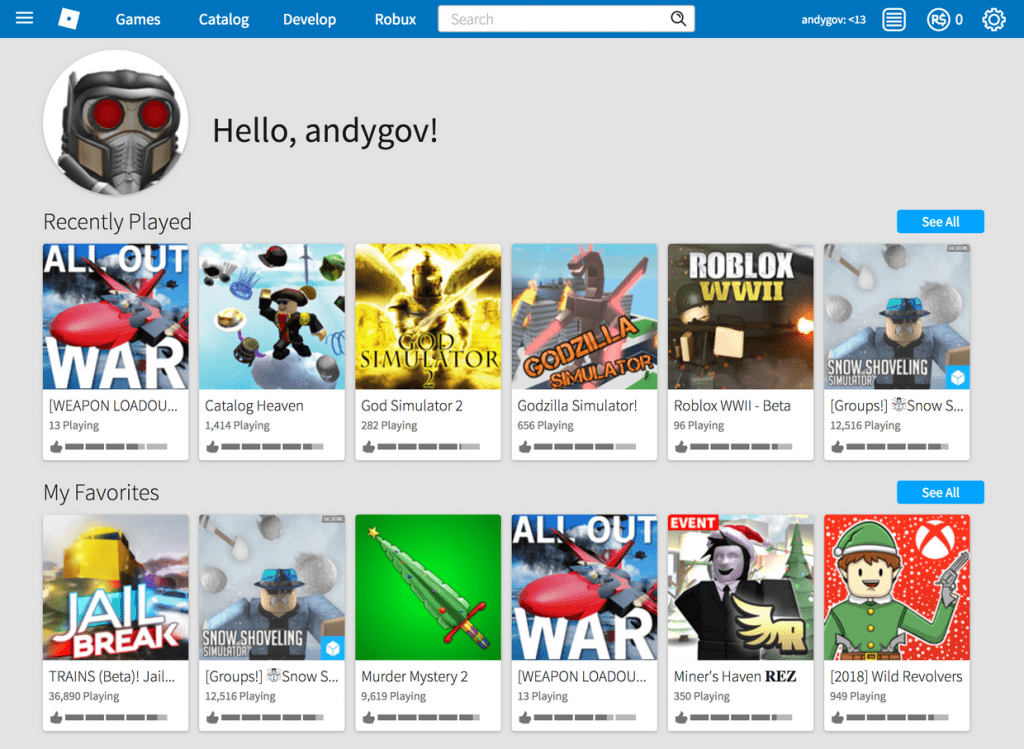Click '9,619 Playing' text
This screenshot has width=1024, height=749.
coord(393,696)
